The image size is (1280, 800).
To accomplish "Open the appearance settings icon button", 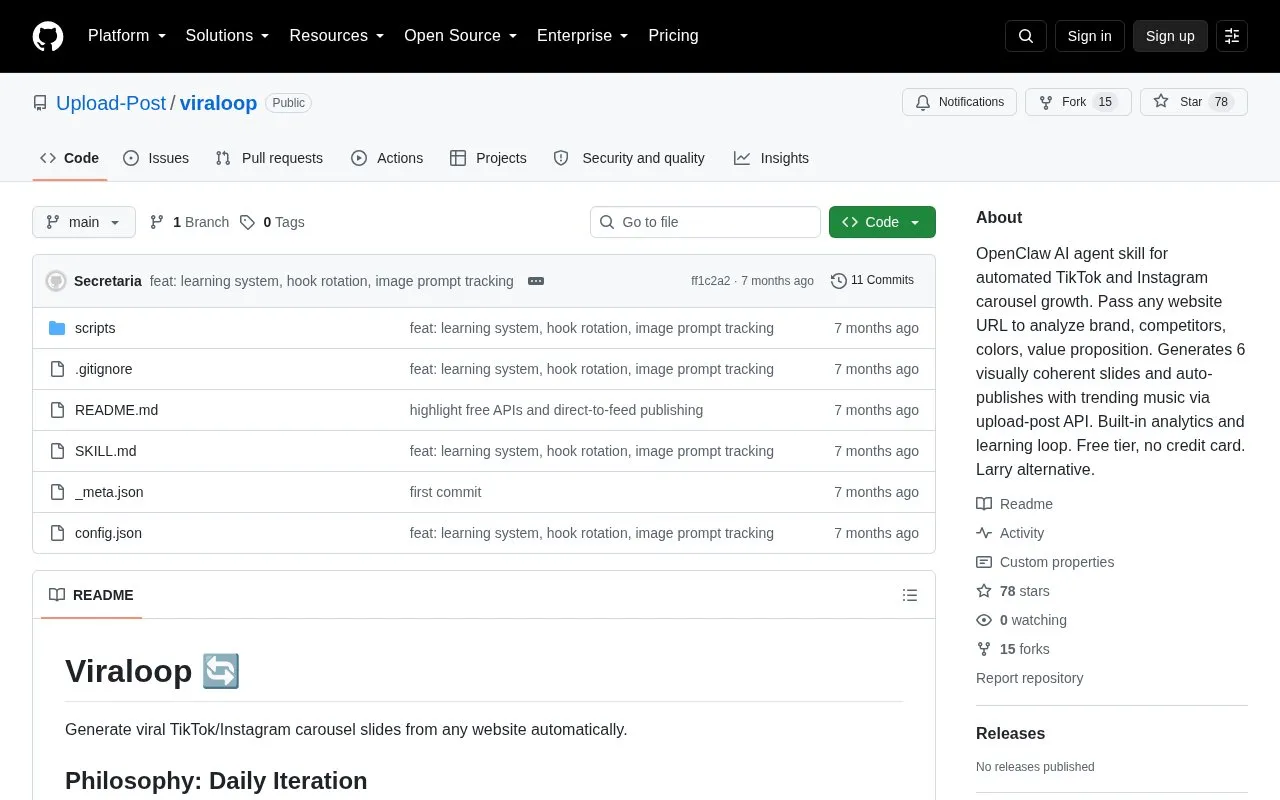I will [1232, 36].
